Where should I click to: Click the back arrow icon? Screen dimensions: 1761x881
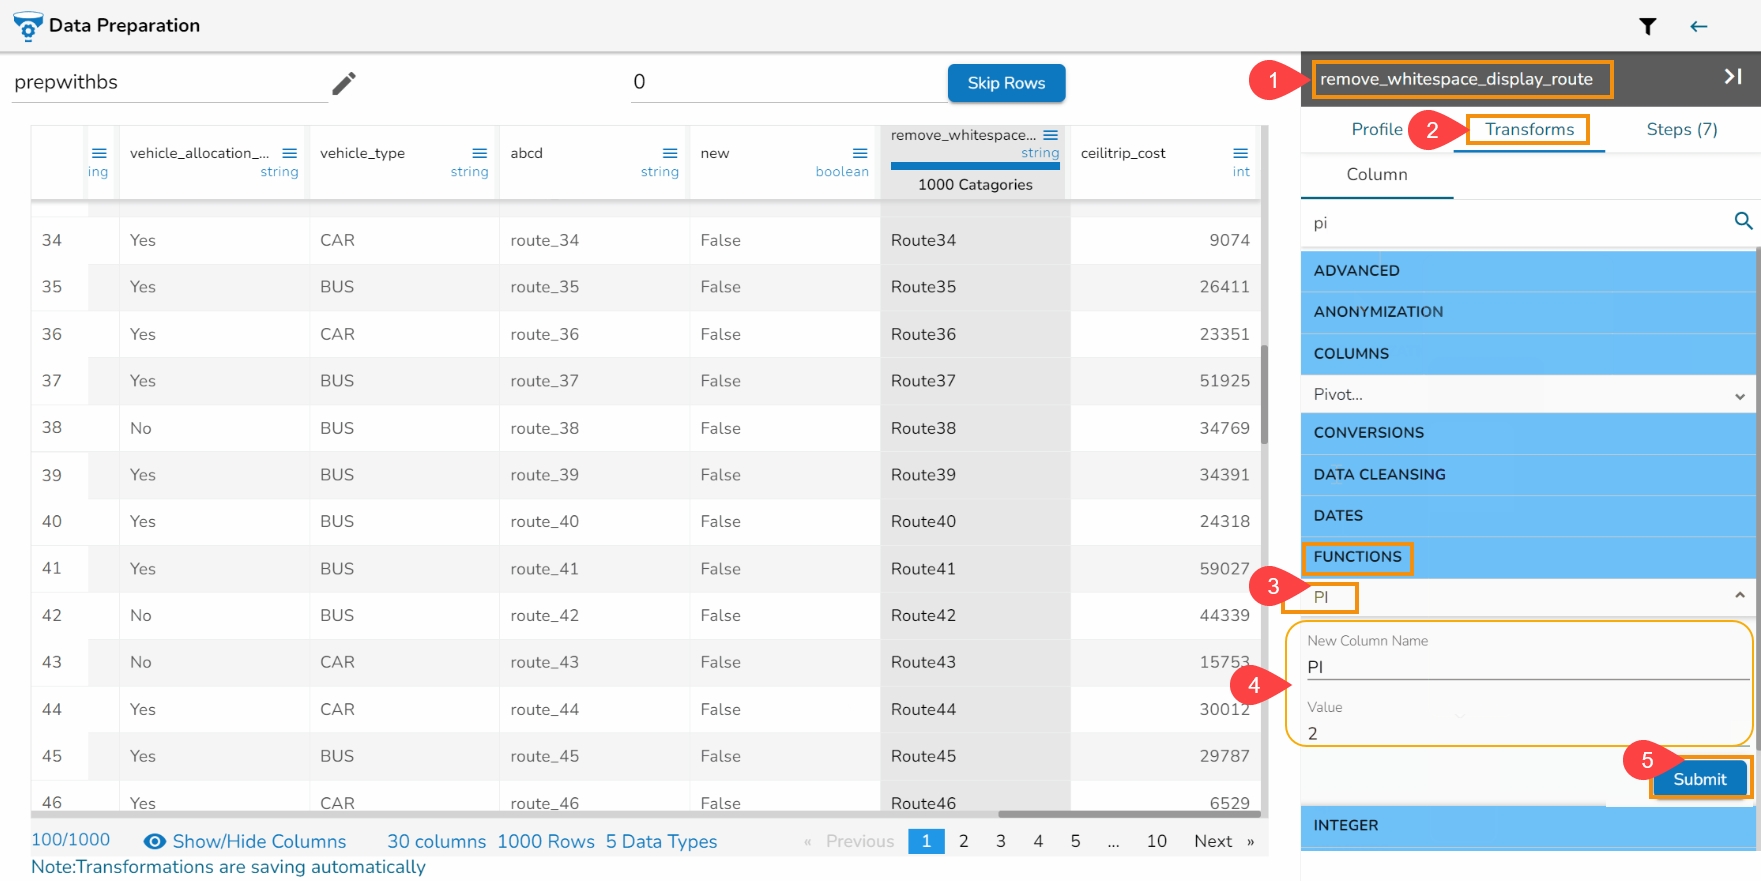click(x=1698, y=26)
